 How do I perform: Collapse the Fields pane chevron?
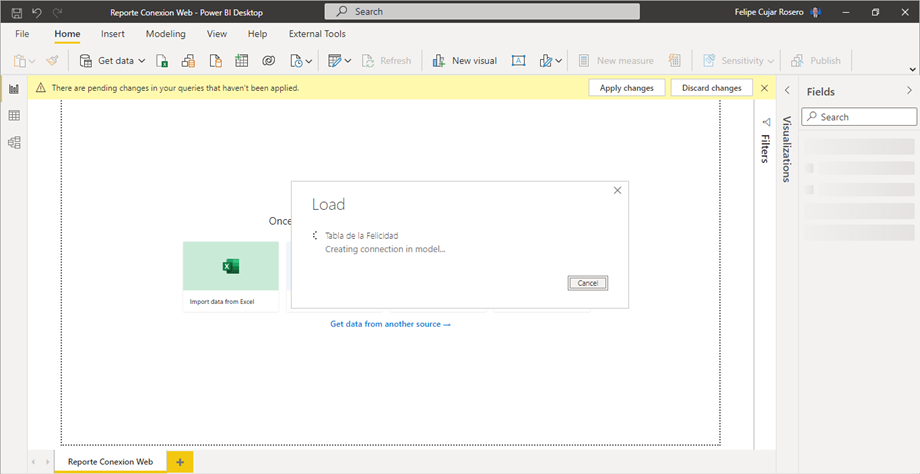[x=909, y=90]
